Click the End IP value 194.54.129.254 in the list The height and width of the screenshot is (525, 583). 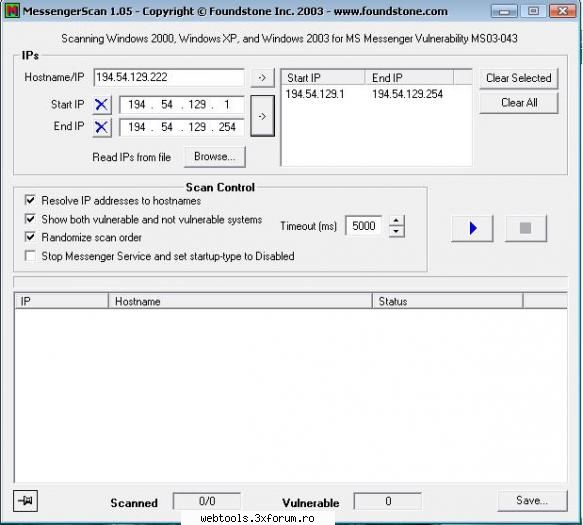[x=408, y=94]
